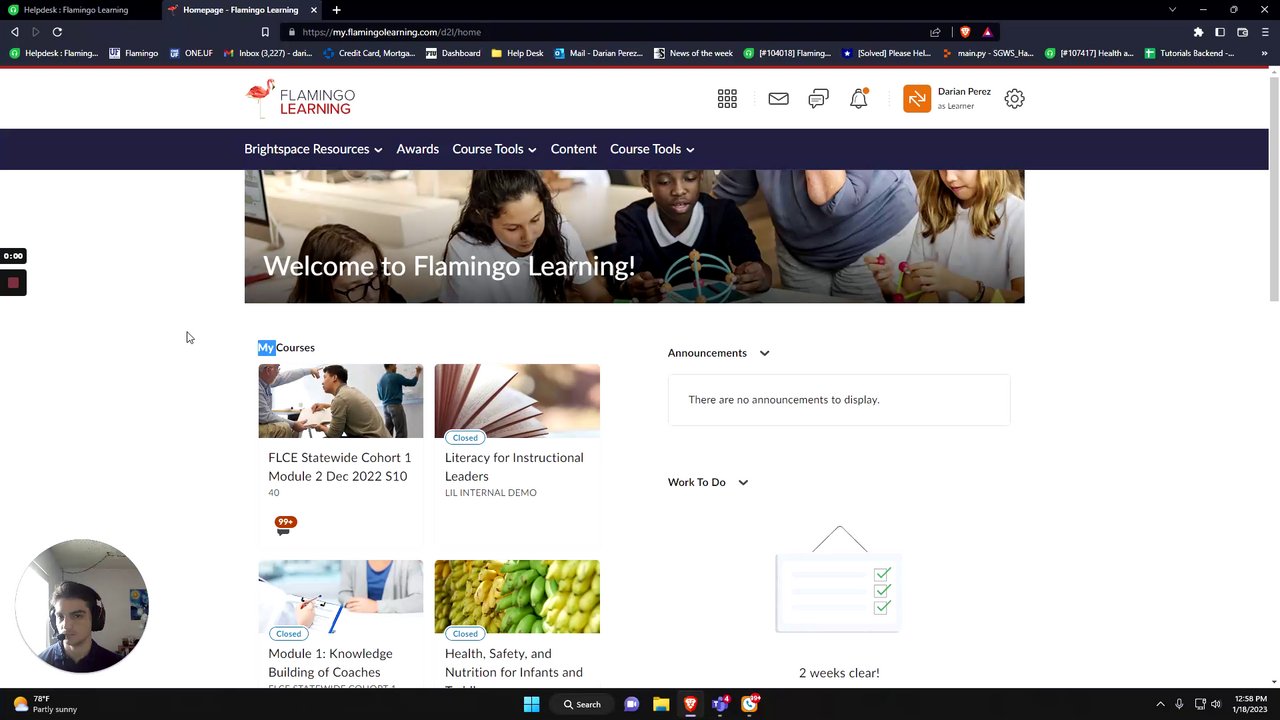This screenshot has width=1280, height=720.
Task: Open the subscription alerts chat icon
Action: point(818,98)
